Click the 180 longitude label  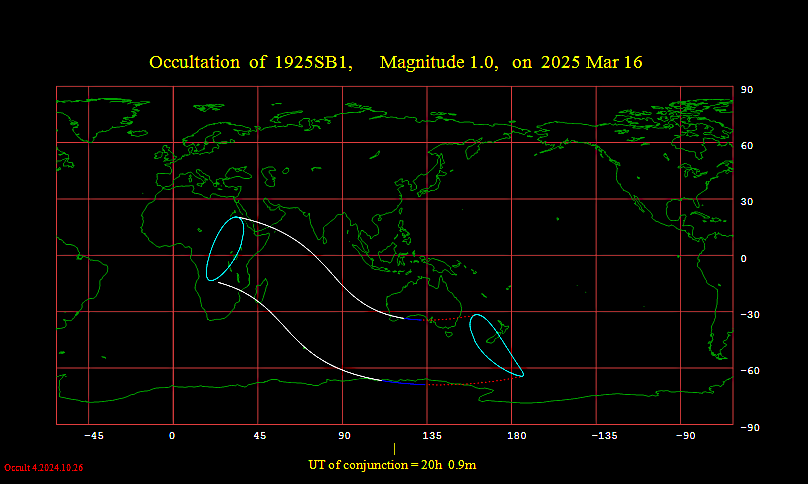[x=516, y=436]
